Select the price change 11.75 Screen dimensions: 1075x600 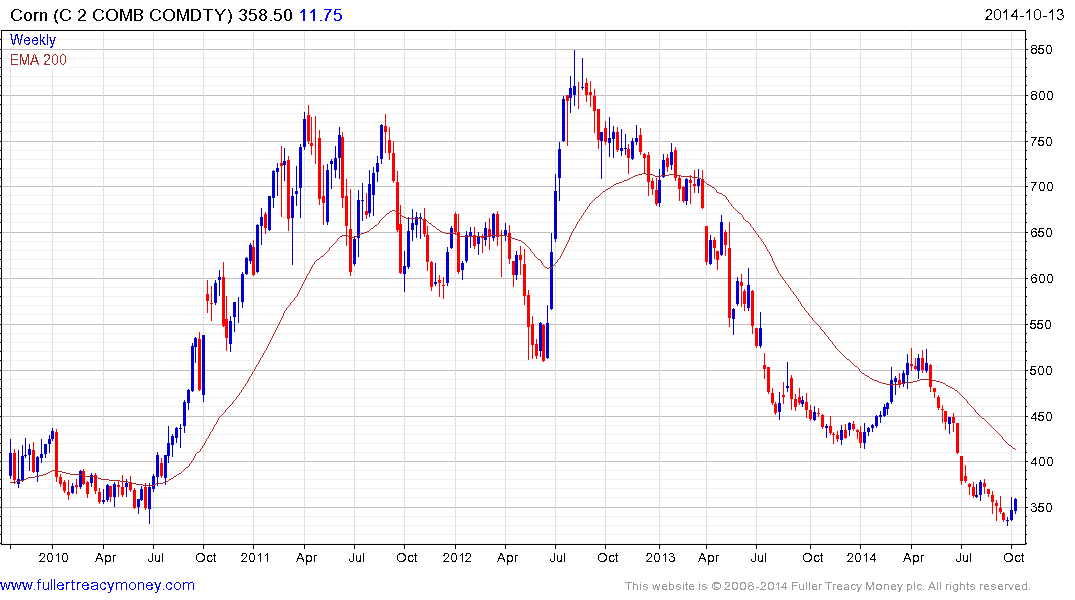click(x=321, y=15)
